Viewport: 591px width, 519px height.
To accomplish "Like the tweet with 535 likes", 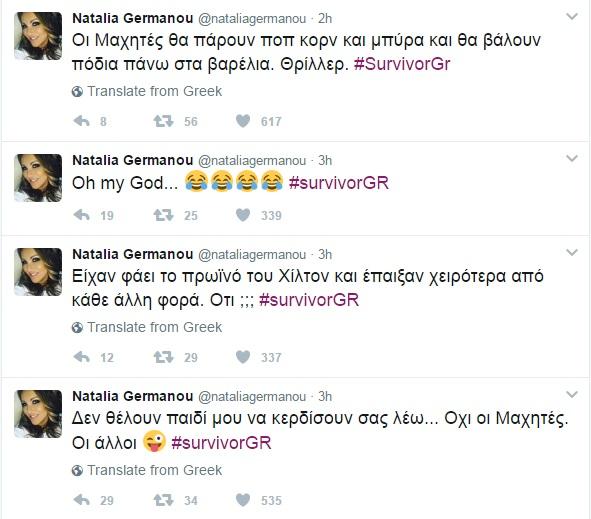I will [243, 500].
